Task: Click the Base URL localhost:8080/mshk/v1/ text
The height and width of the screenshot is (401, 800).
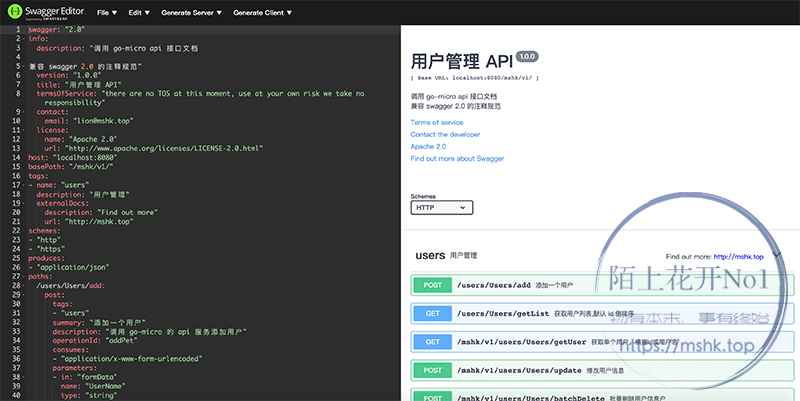Action: click(x=474, y=78)
